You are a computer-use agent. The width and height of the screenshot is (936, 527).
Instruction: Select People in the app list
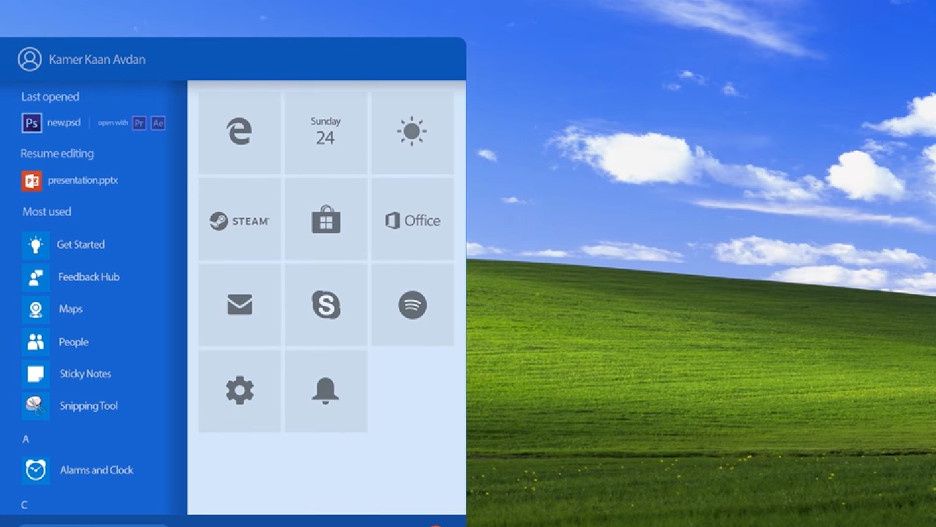coord(73,342)
